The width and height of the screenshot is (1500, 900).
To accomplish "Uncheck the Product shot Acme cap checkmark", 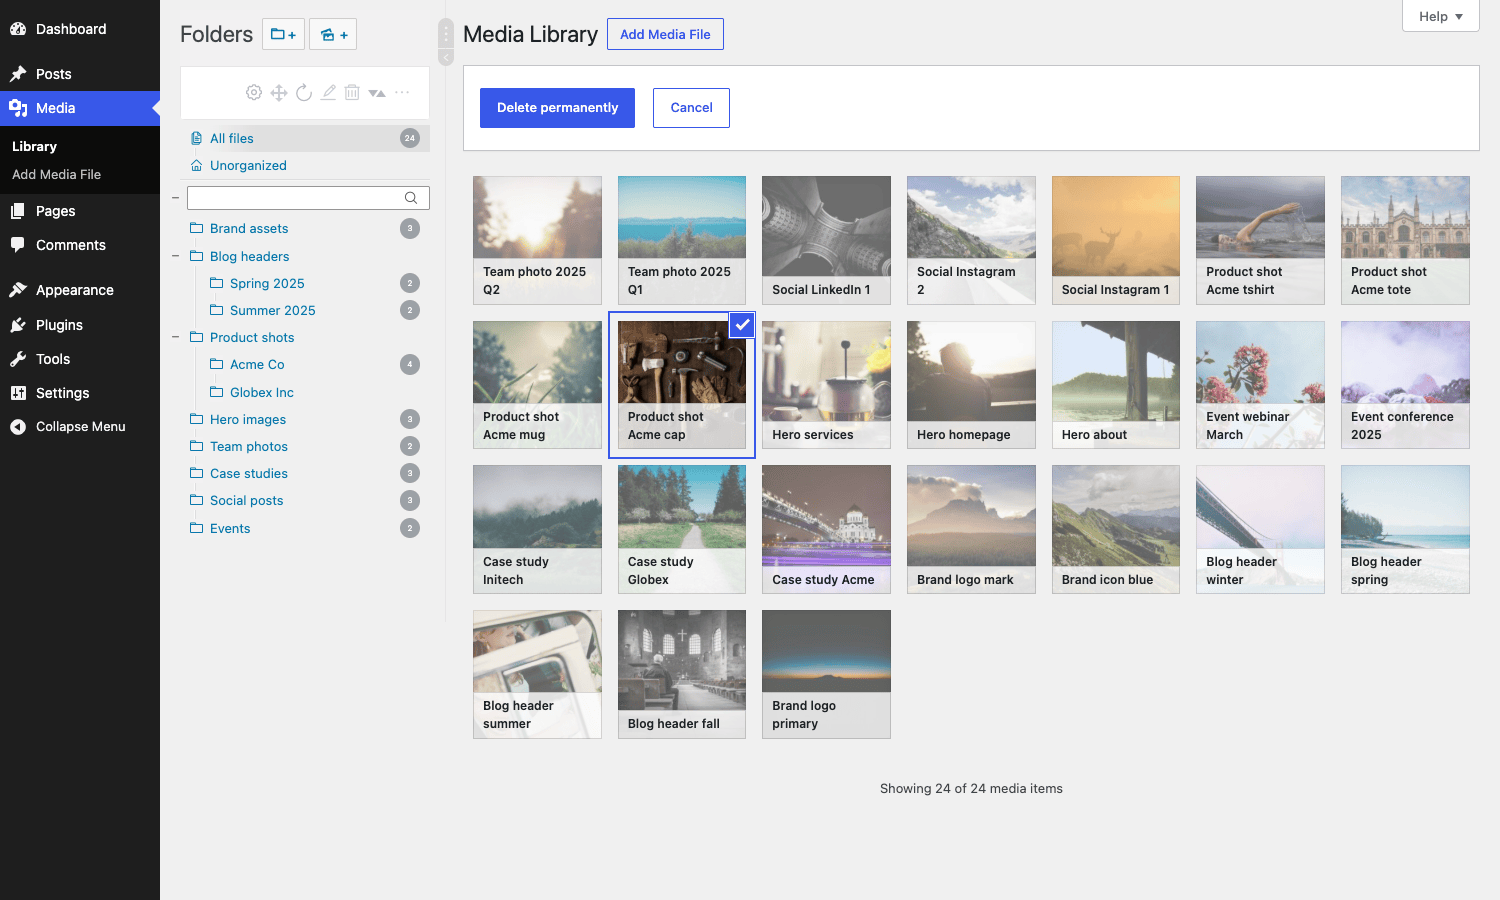I will point(742,325).
